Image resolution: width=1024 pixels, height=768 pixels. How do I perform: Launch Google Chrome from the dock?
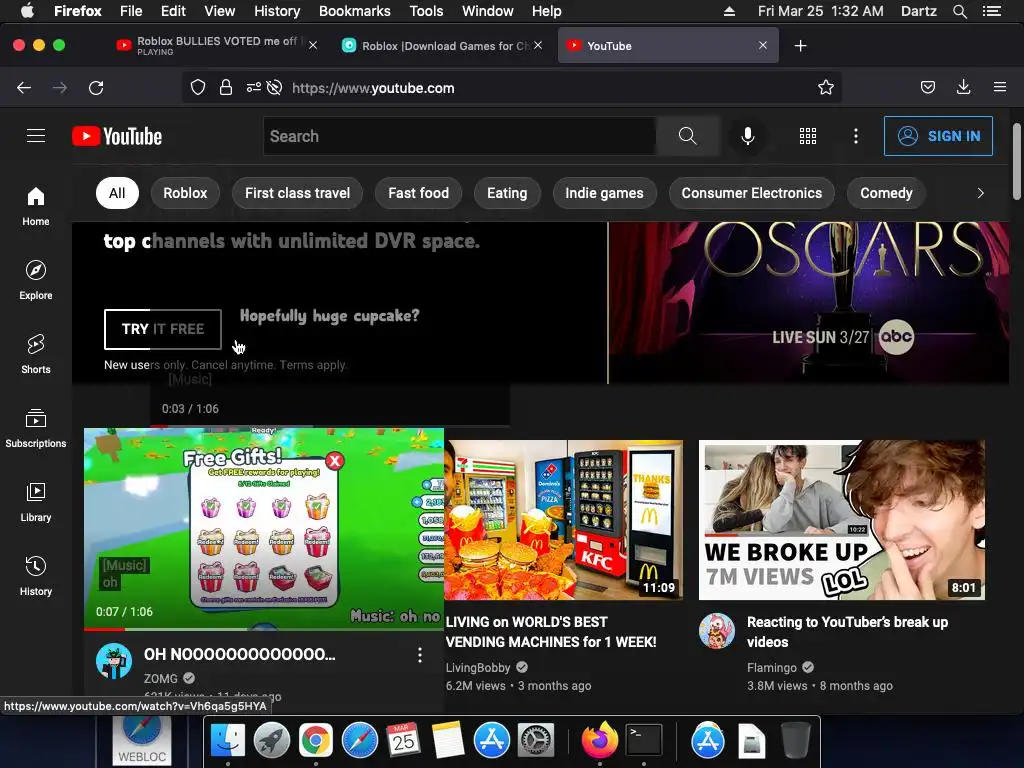click(315, 741)
